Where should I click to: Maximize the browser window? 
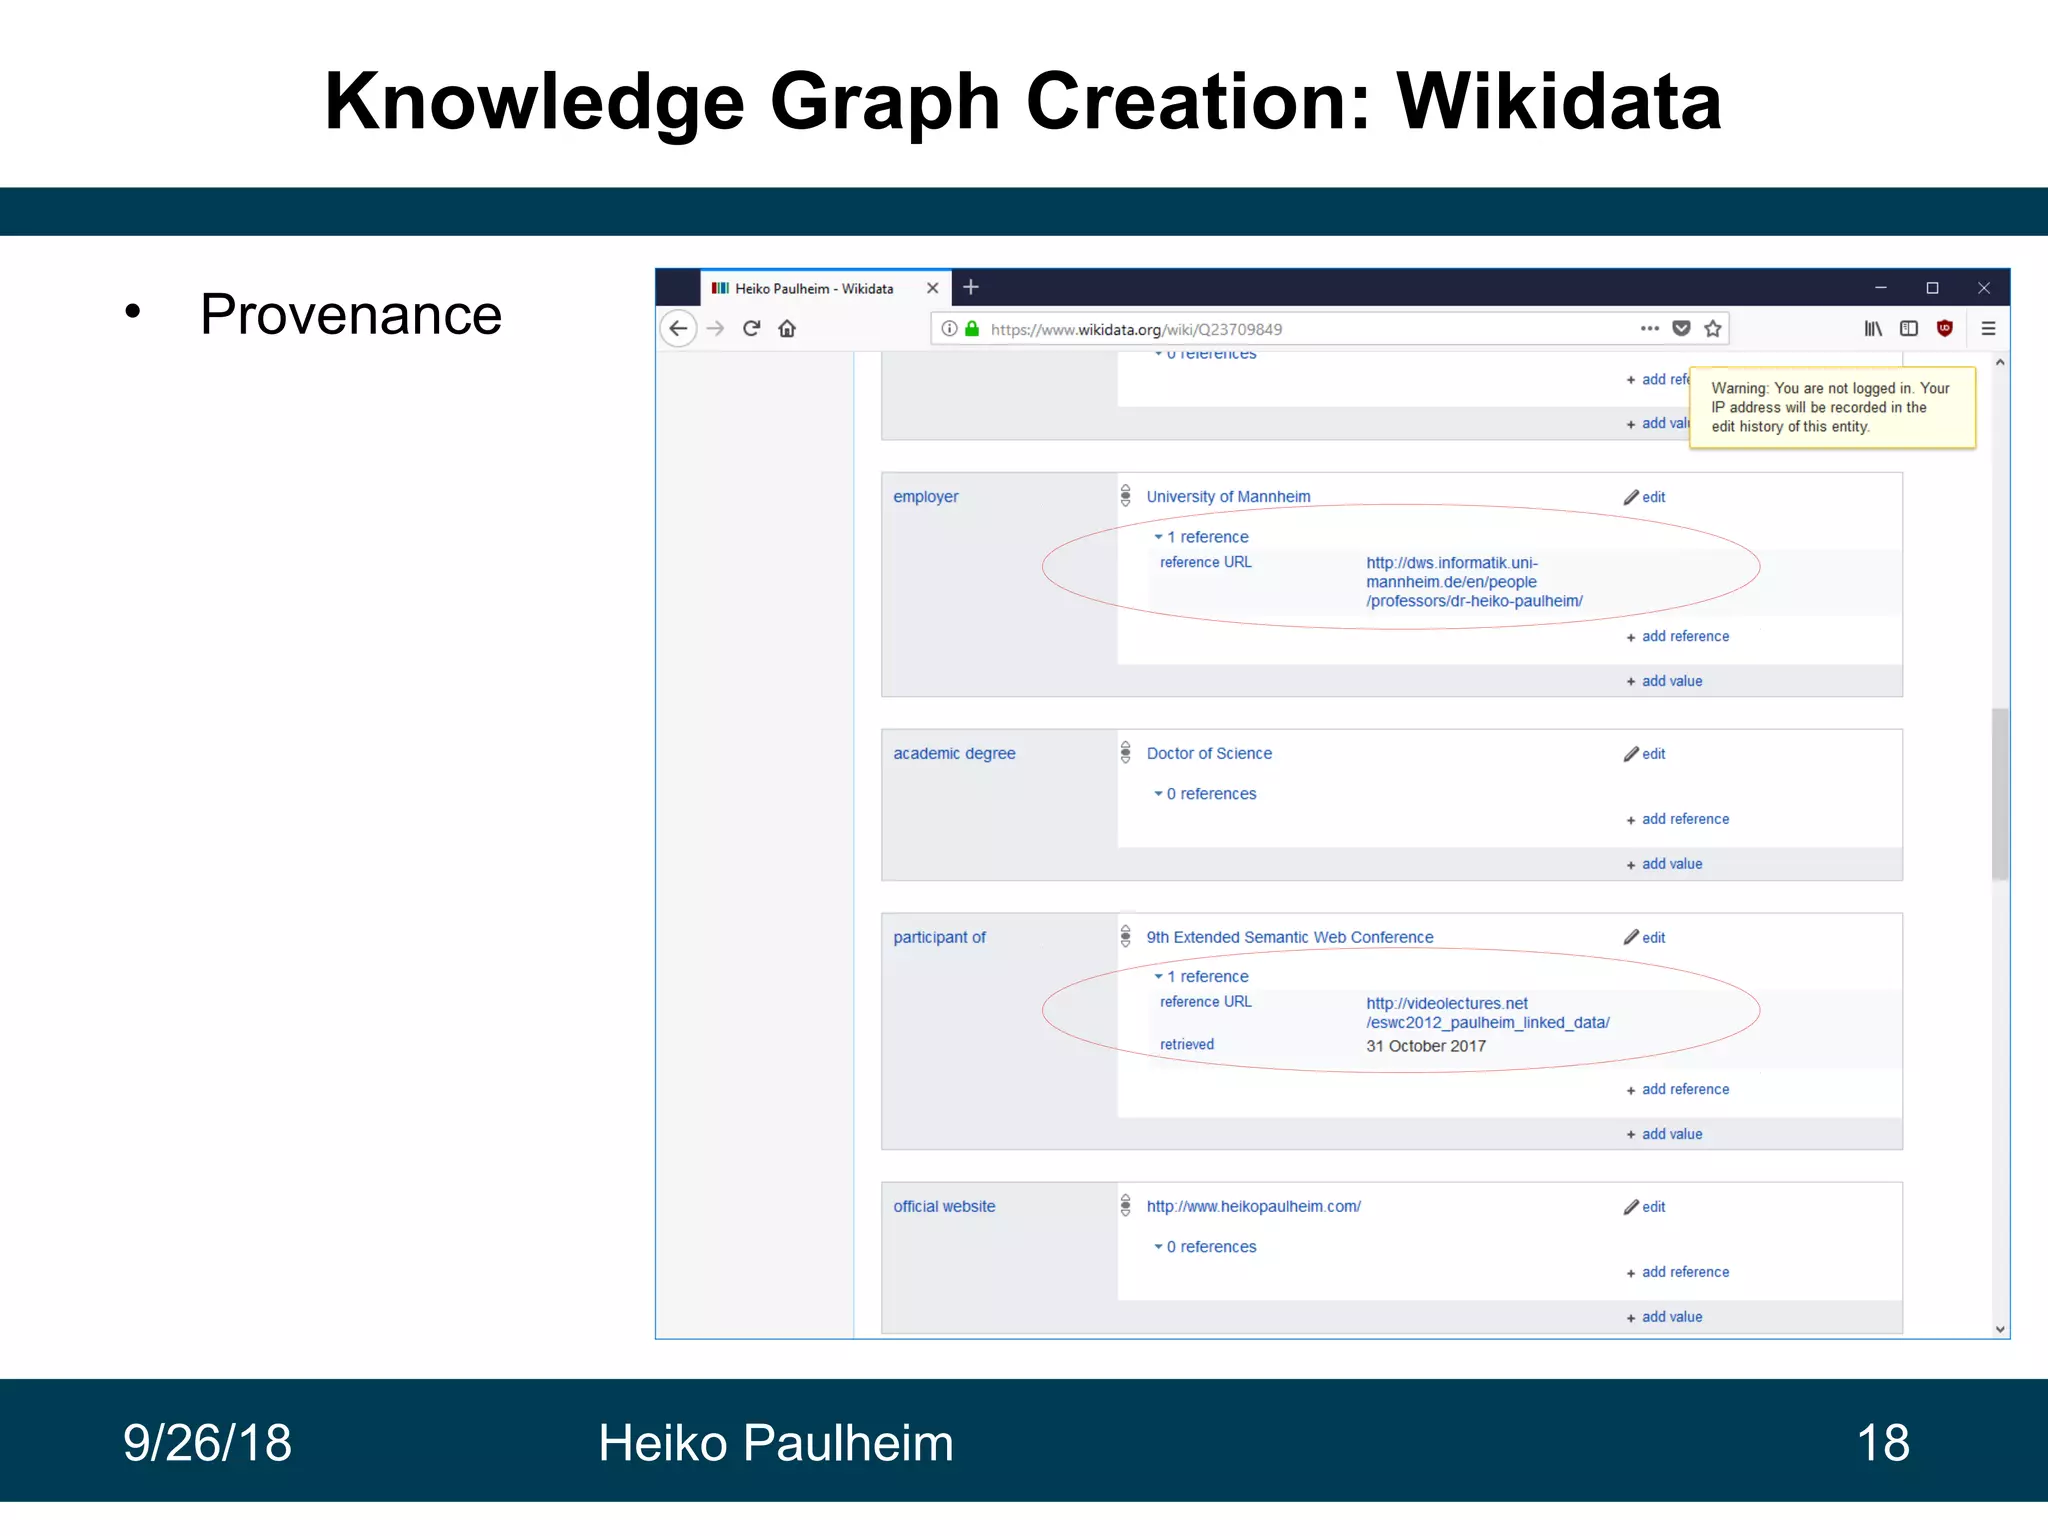coord(1933,288)
